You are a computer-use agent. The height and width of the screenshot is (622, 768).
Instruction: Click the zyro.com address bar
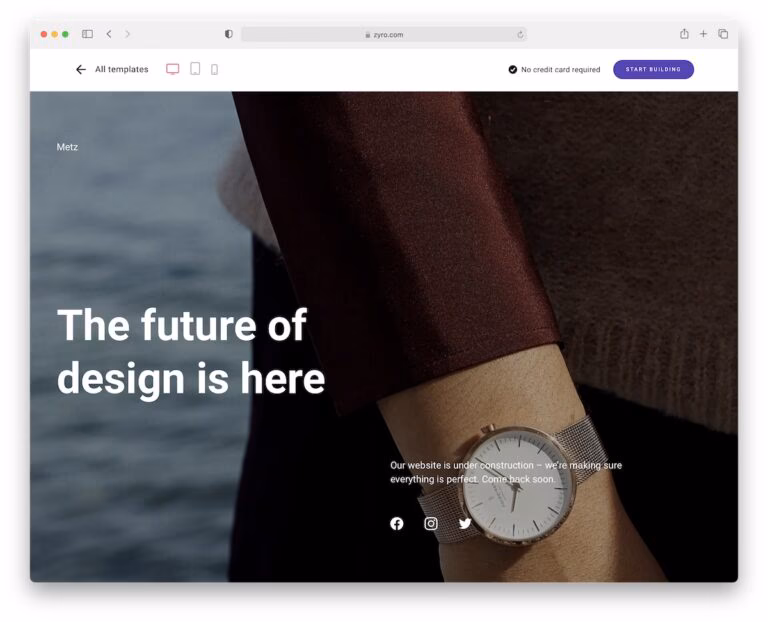(384, 34)
